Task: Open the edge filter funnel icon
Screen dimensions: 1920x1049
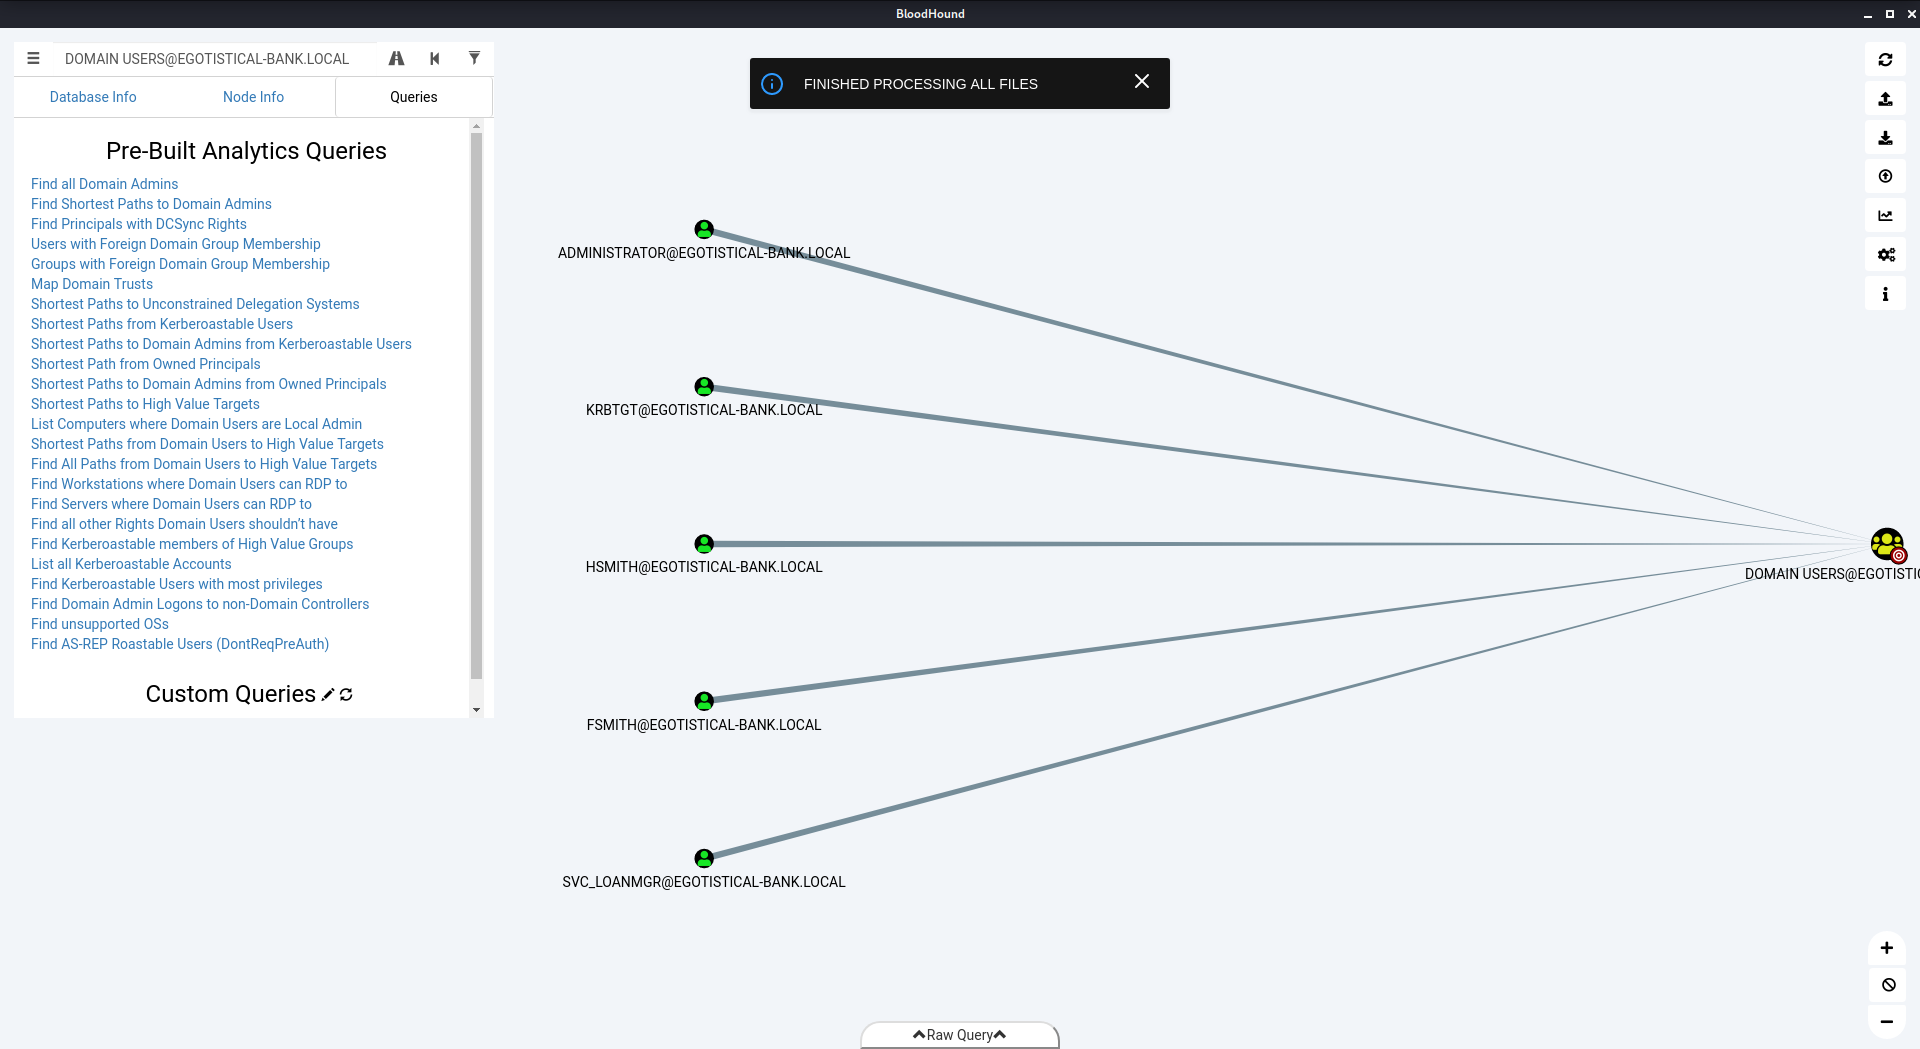Action: point(474,59)
